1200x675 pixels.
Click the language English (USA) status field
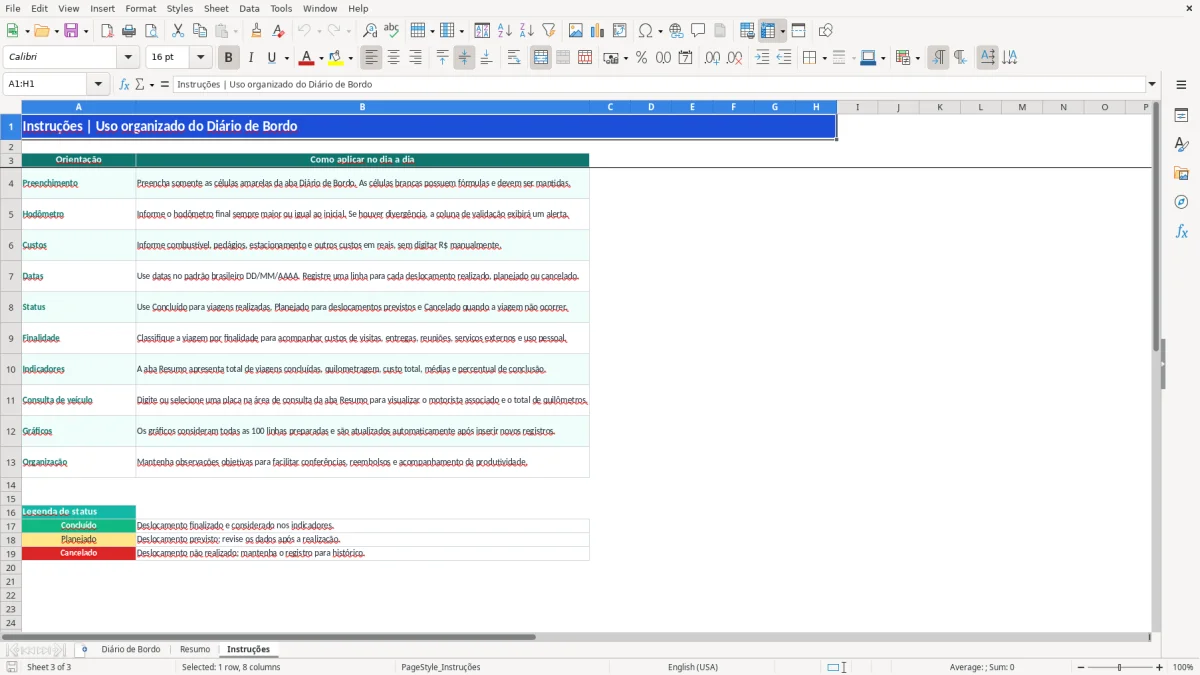tap(693, 667)
